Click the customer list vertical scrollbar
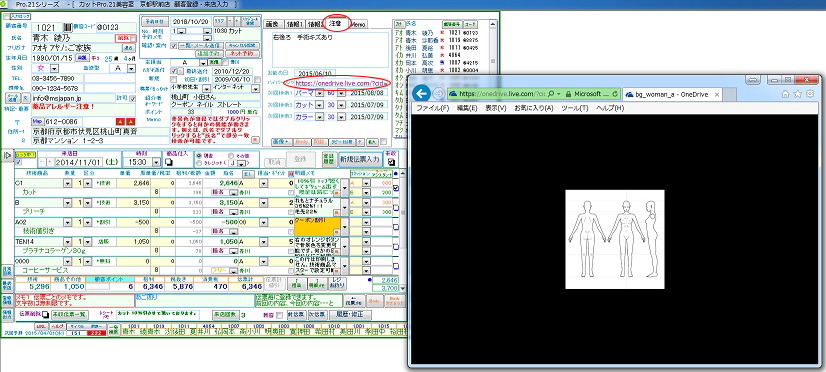 (493, 50)
